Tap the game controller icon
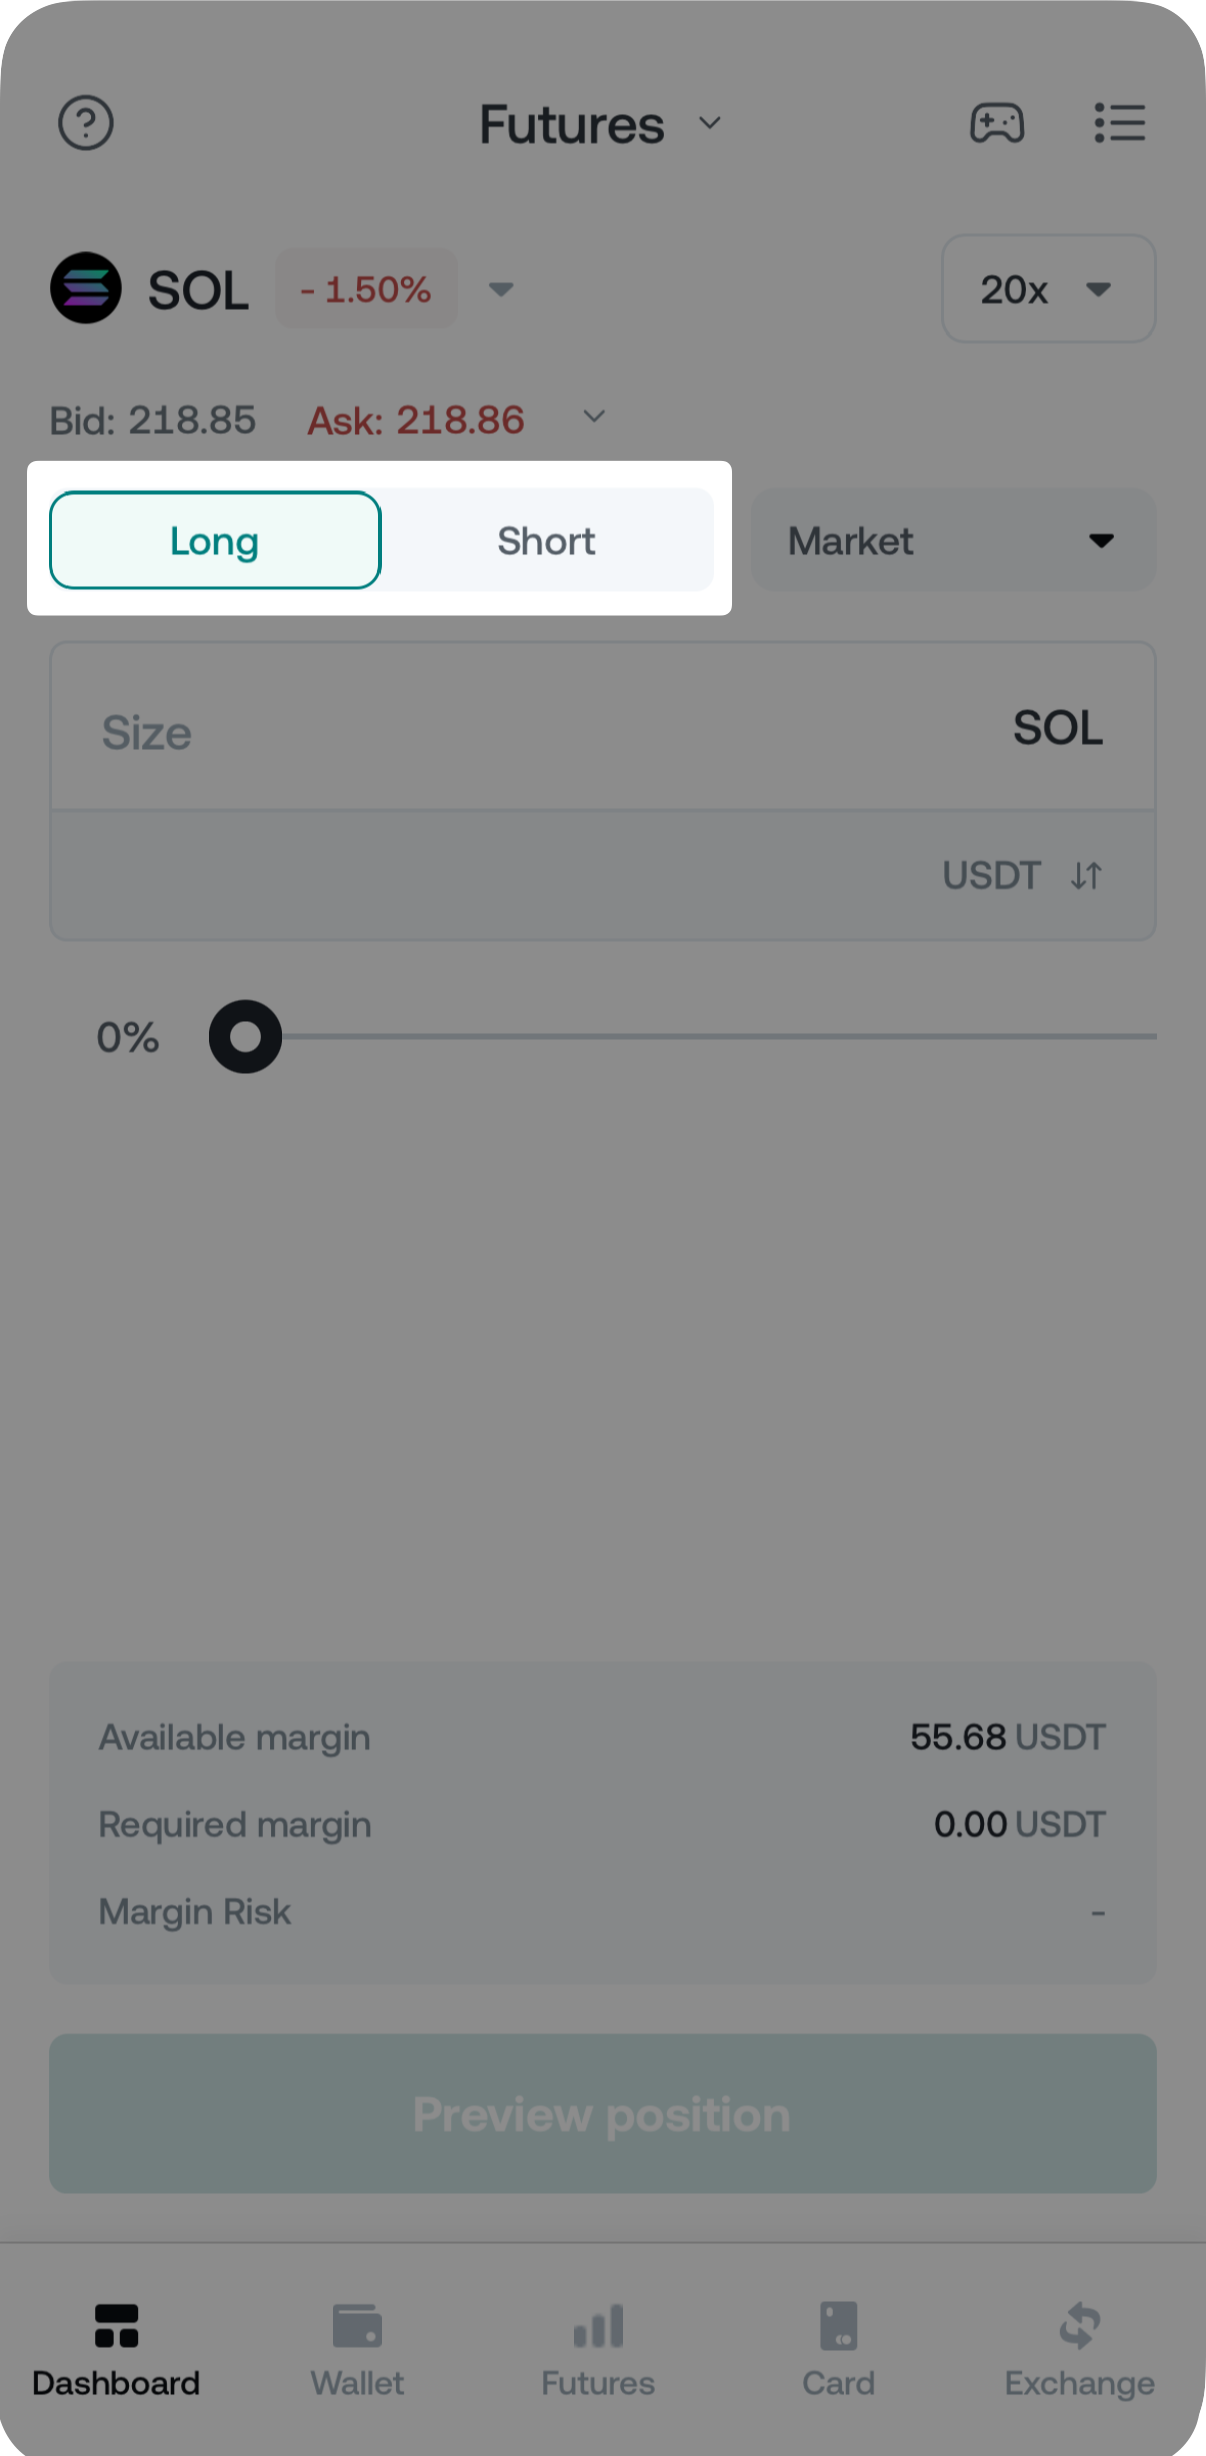 tap(997, 123)
